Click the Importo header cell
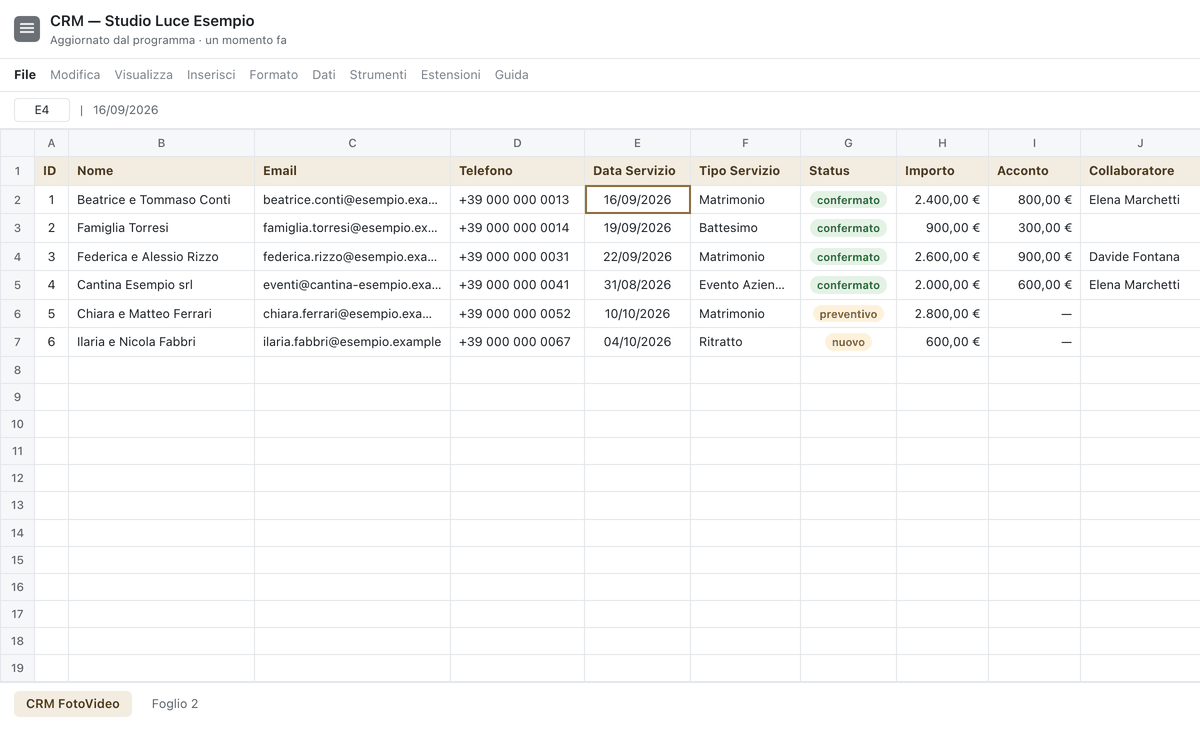 coord(943,171)
